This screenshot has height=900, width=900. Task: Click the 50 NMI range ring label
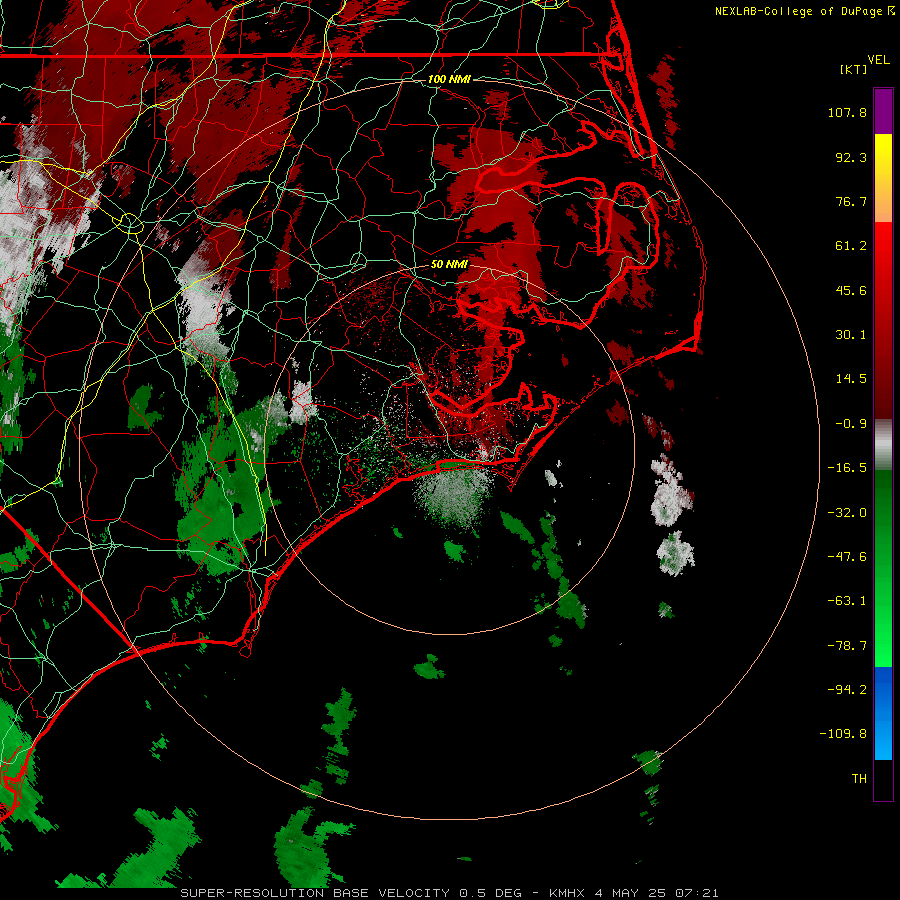449,264
